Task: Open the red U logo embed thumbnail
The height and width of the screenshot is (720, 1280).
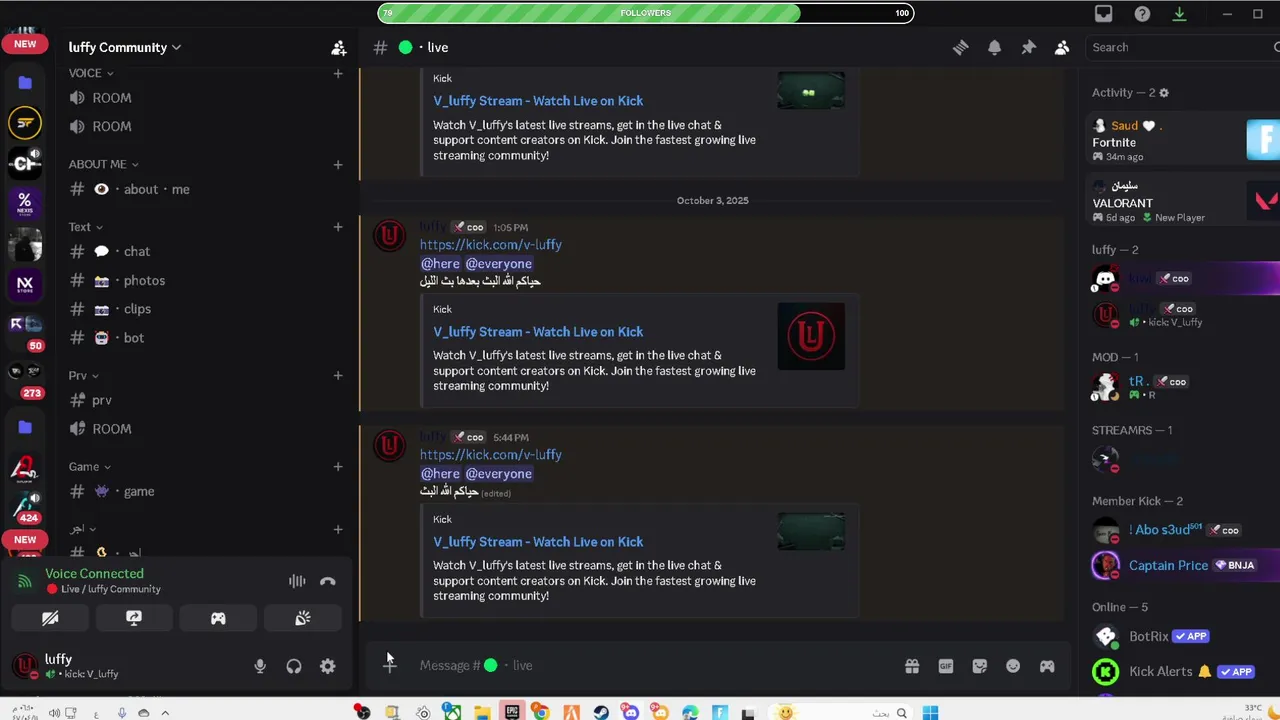Action: [x=811, y=337]
